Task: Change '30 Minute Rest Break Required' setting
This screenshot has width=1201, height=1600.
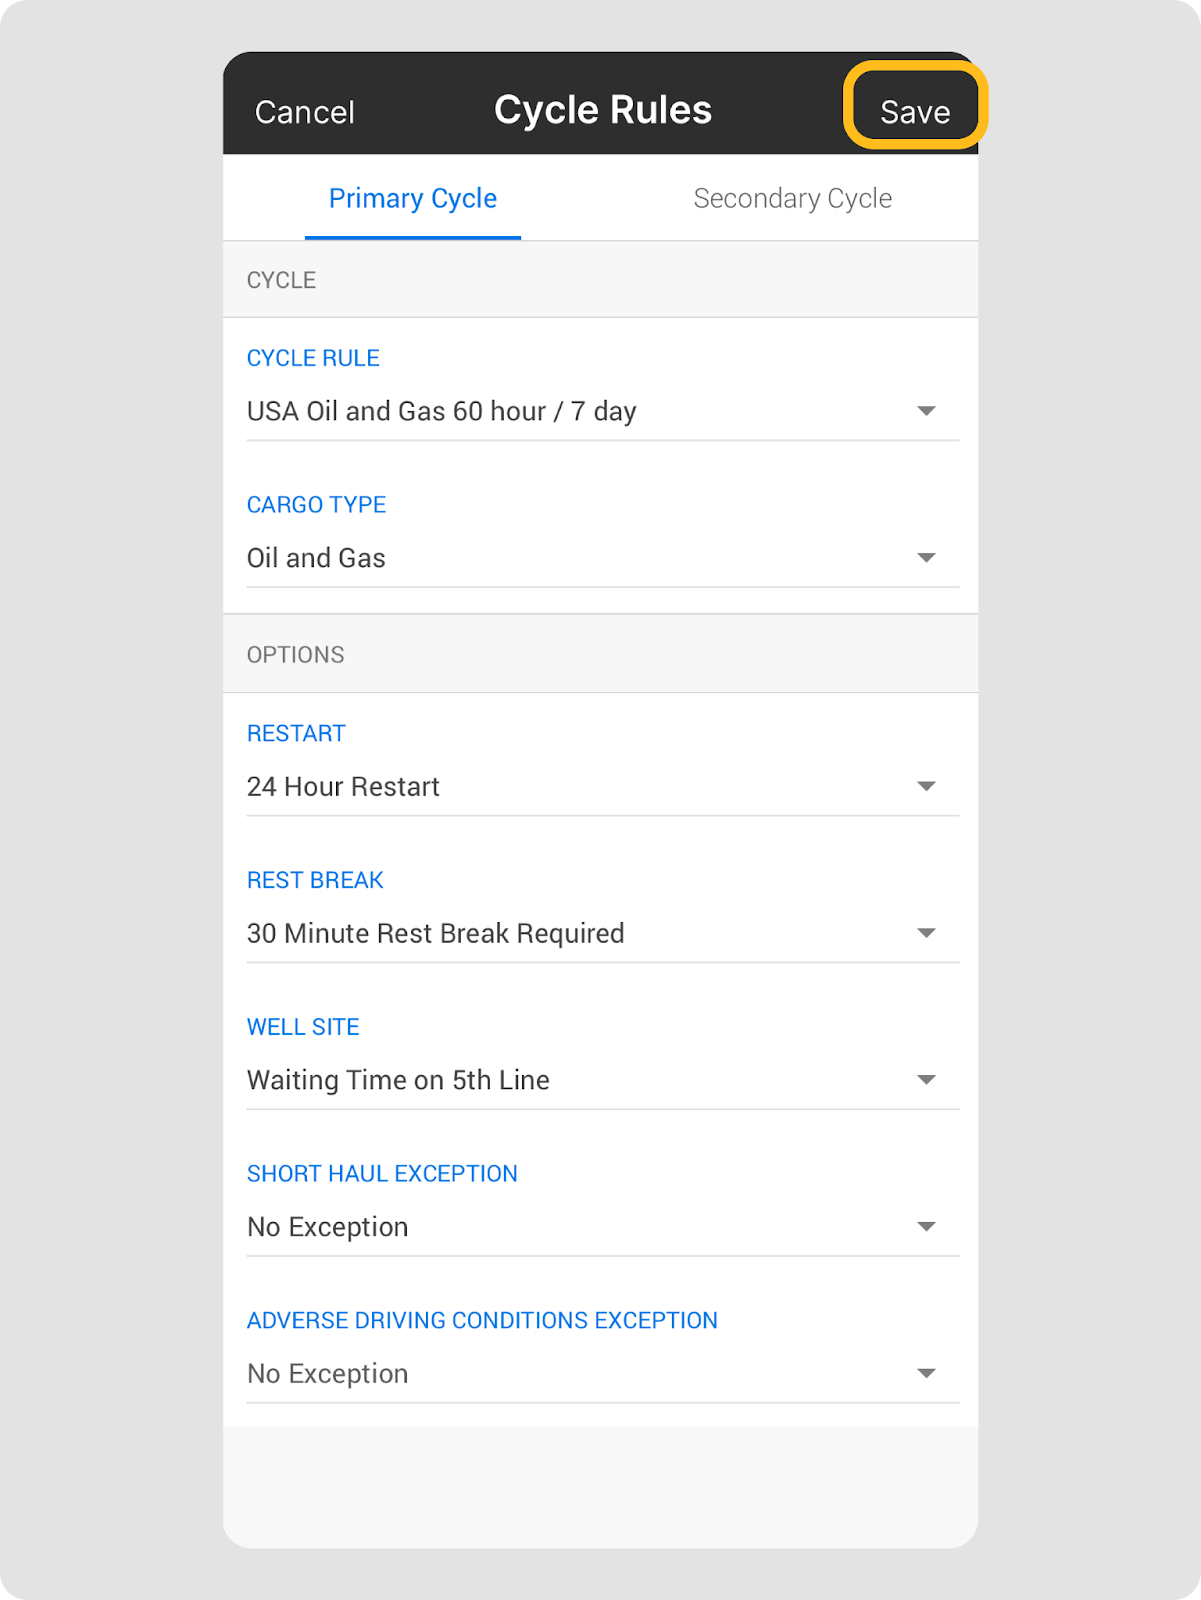Action: click(435, 933)
